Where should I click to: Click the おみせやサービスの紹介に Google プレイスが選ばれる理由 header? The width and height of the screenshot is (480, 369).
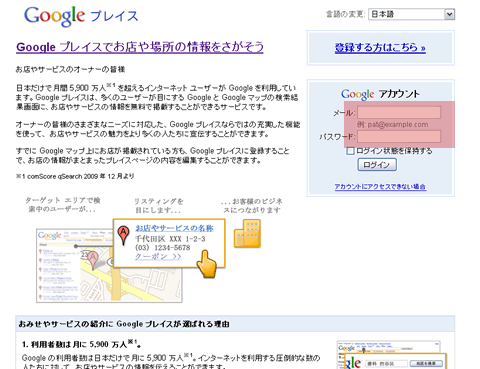pyautogui.click(x=124, y=324)
